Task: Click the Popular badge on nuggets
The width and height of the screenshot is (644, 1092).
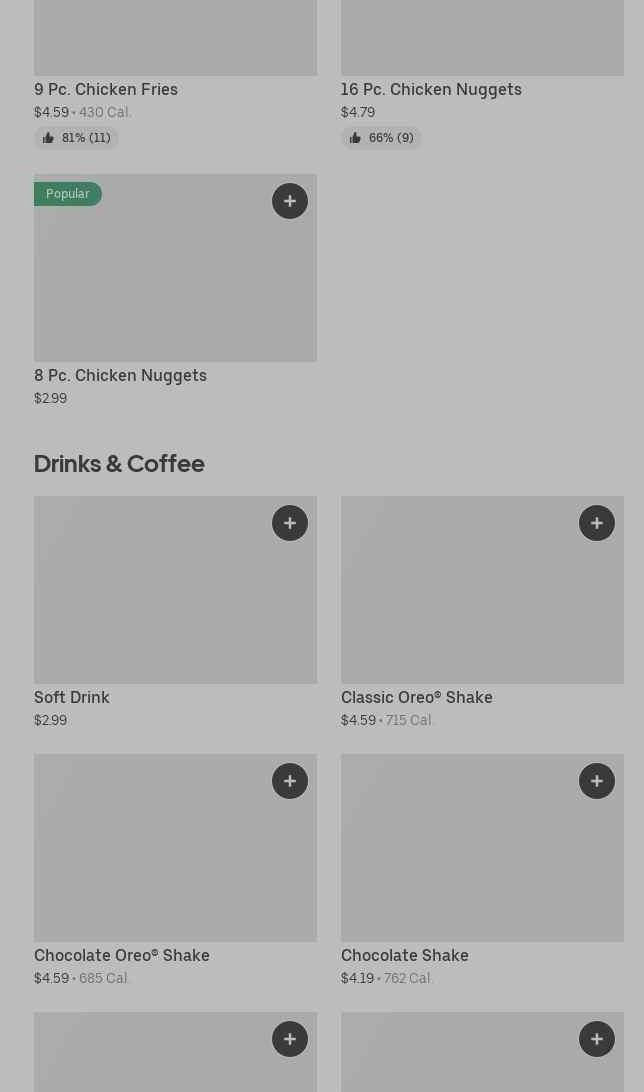Action: pos(68,194)
